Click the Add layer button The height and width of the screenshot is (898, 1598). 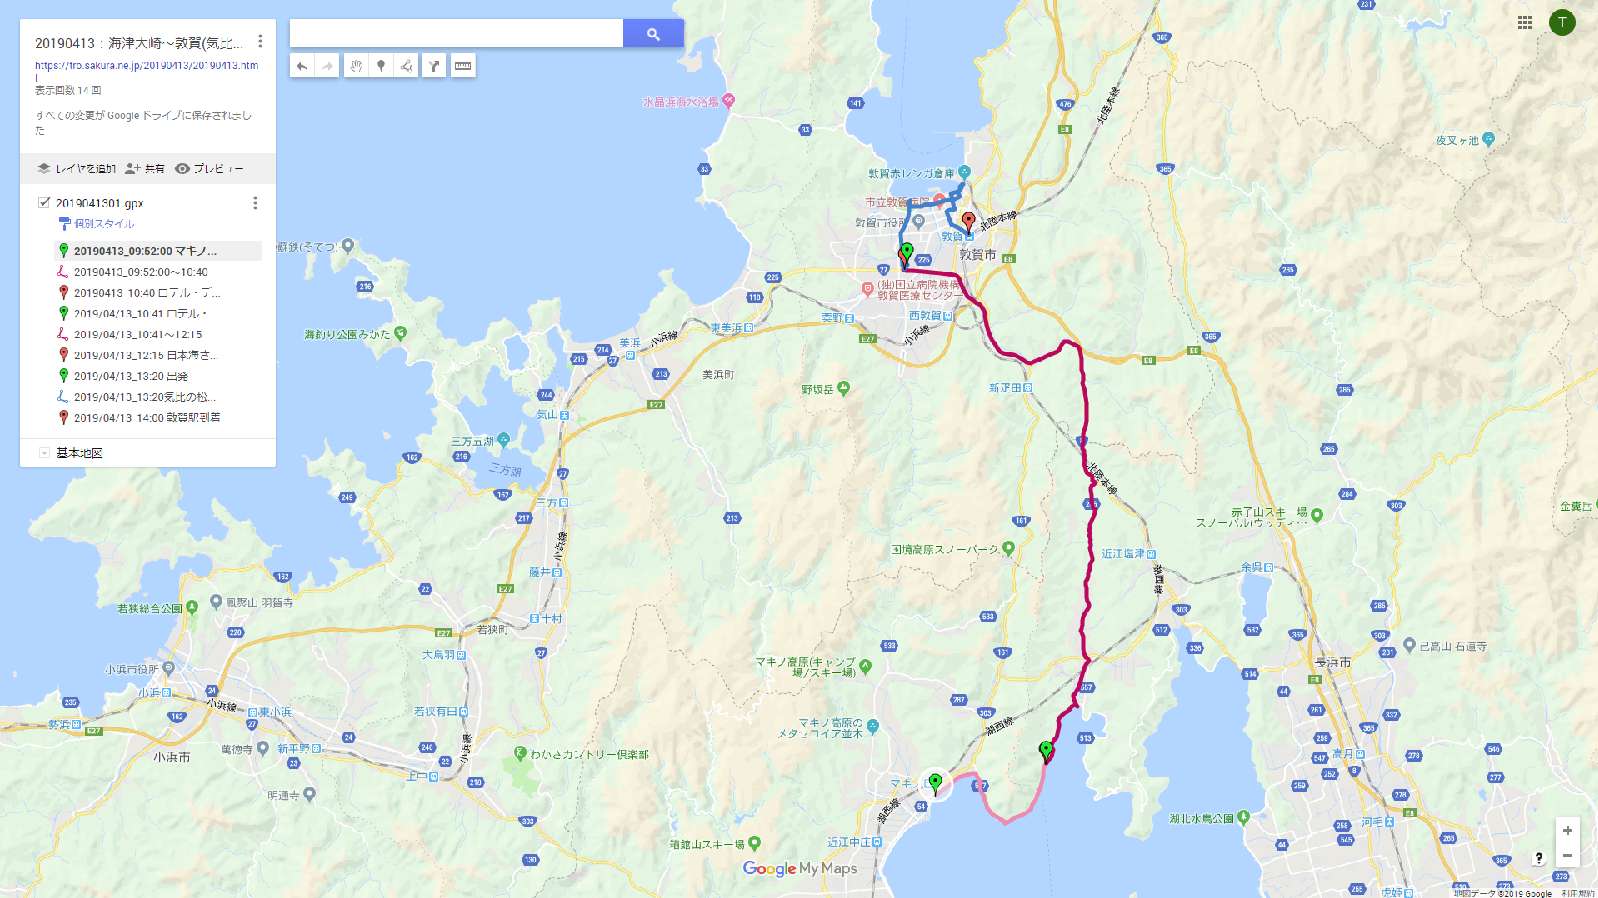coord(76,169)
